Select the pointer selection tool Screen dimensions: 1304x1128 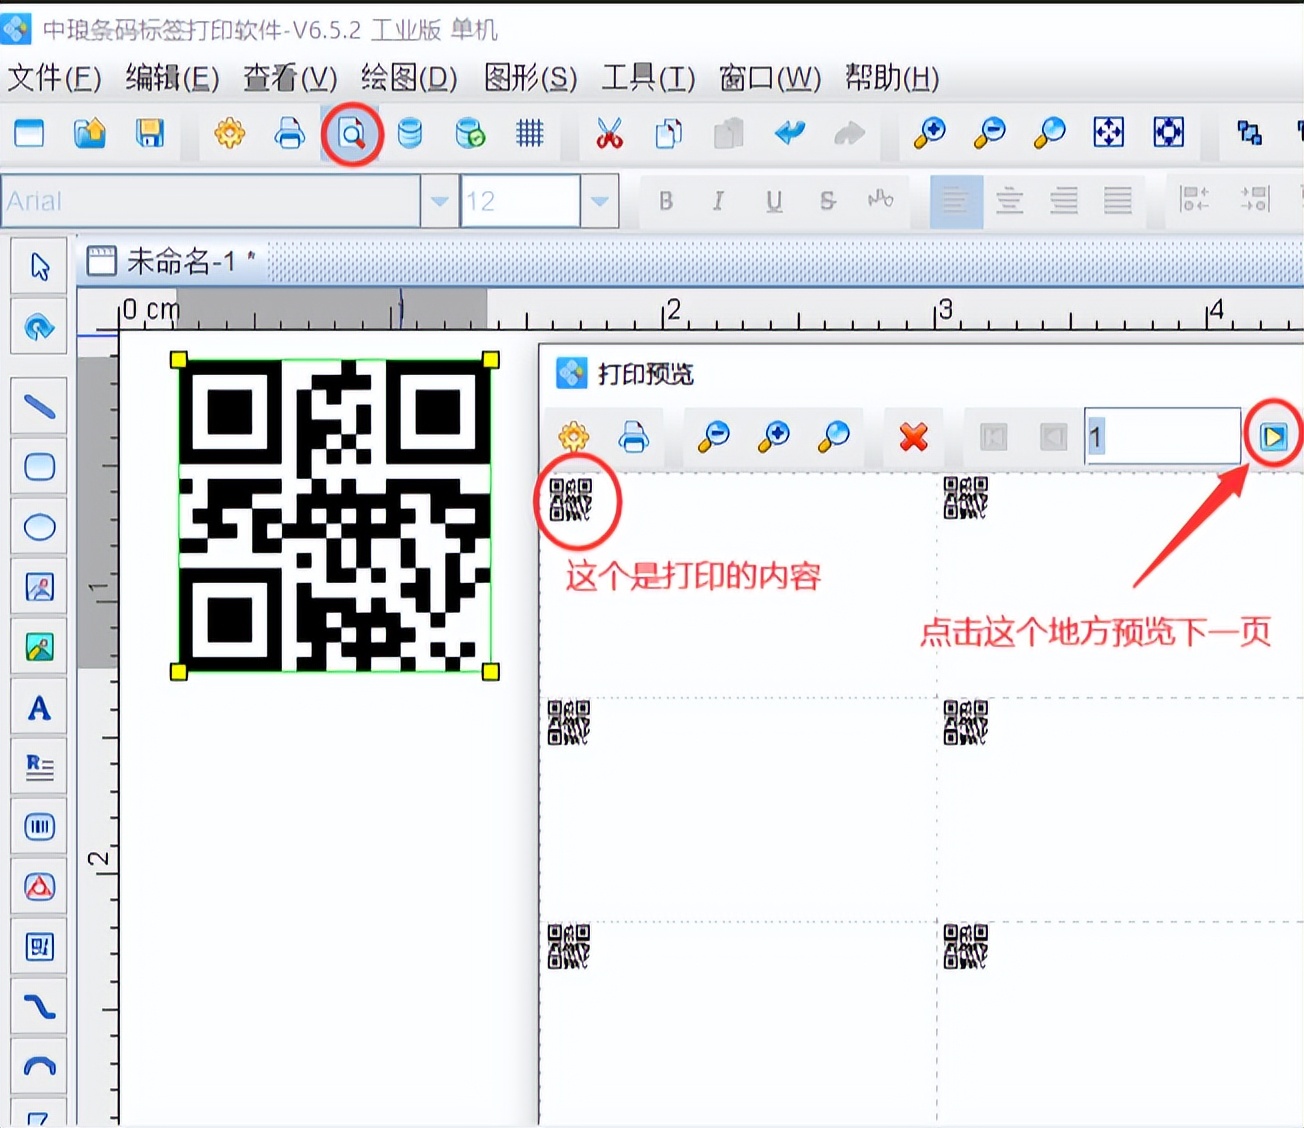click(x=39, y=266)
